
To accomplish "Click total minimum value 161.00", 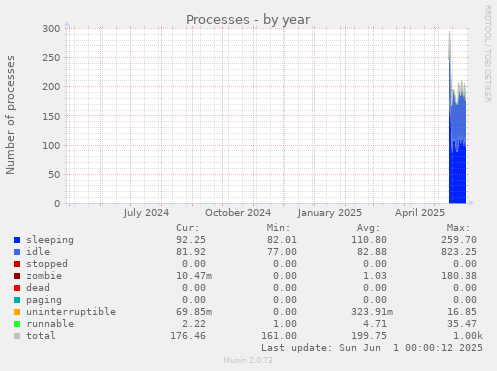I will point(279,336).
